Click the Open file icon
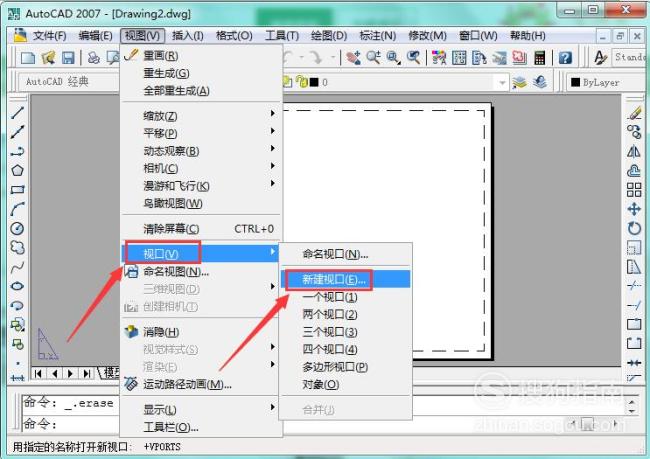 (x=48, y=58)
